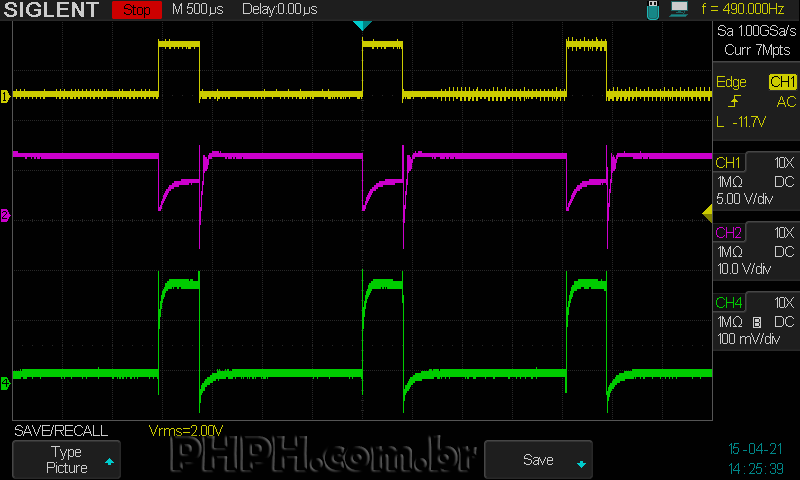The image size is (800, 480).
Task: Click the 10.0 V/div scale of CH2
Action: 744,269
